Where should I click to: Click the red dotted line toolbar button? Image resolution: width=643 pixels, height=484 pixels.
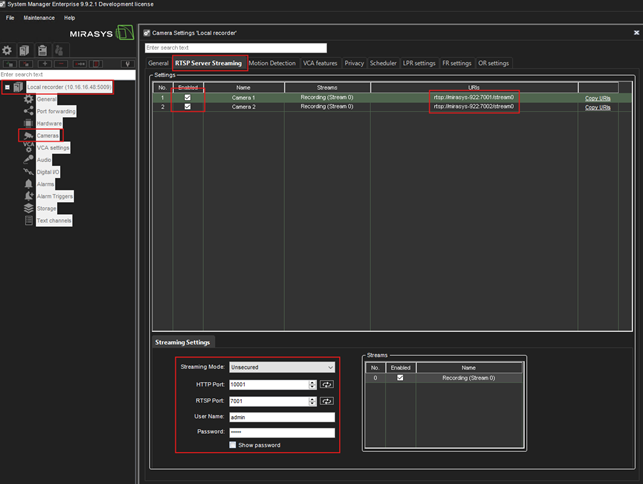pyautogui.click(x=80, y=64)
